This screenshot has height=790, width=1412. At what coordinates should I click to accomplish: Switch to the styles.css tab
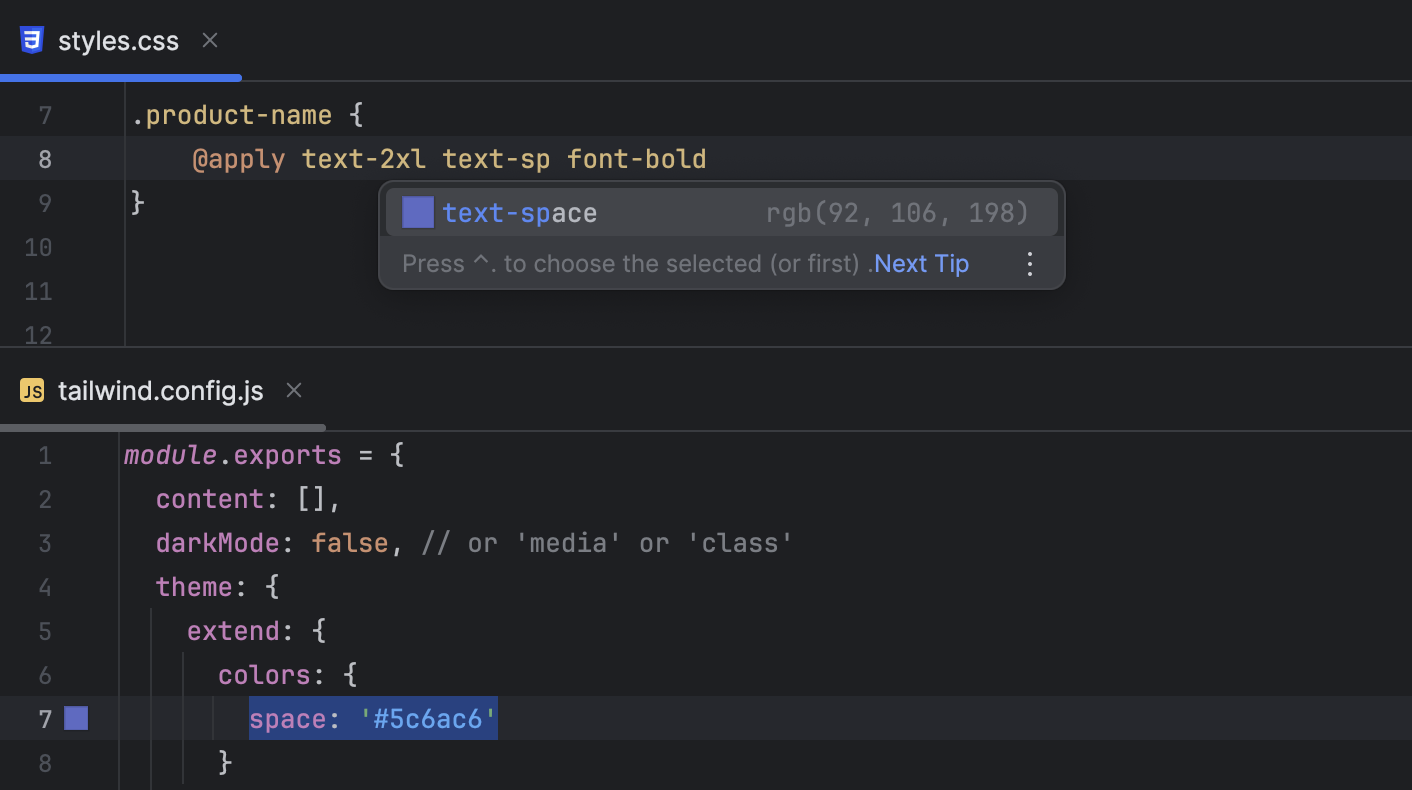coord(118,40)
